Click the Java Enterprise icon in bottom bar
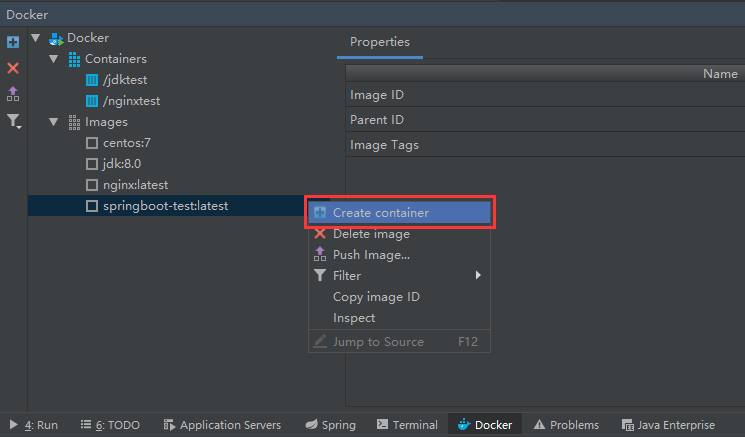Image resolution: width=745 pixels, height=437 pixels. click(x=628, y=425)
